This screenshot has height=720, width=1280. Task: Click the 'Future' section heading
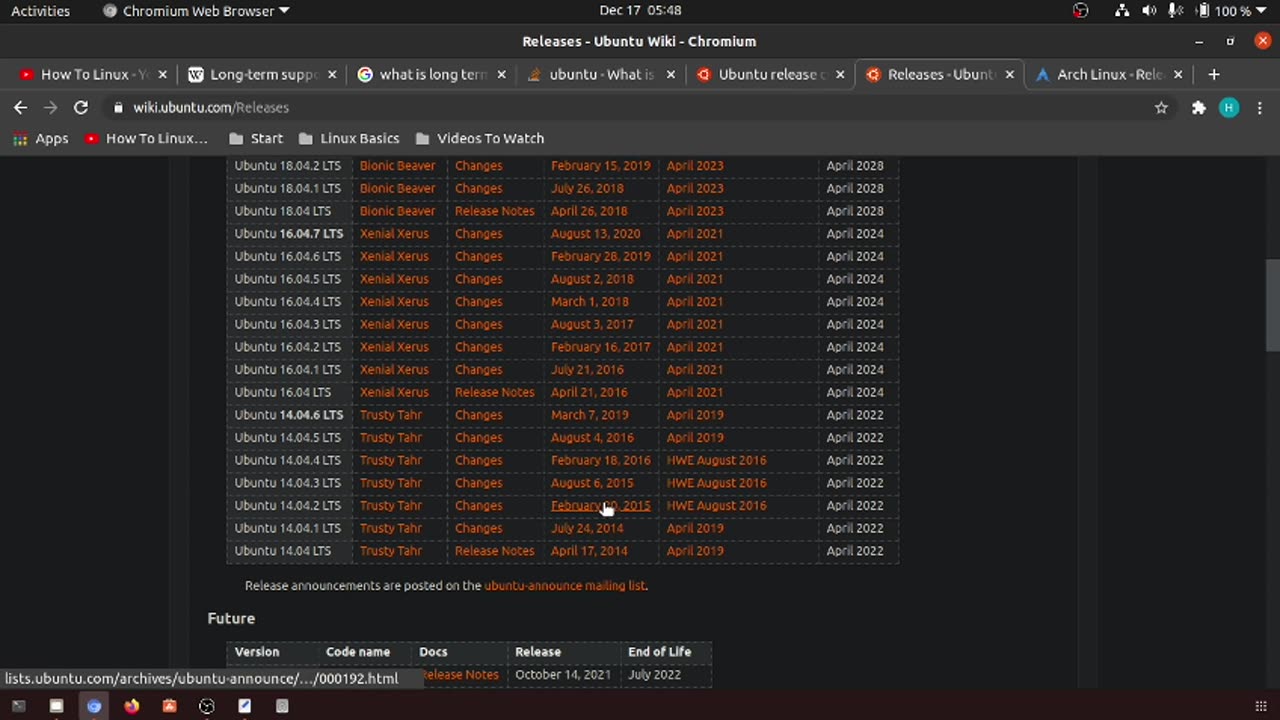pyautogui.click(x=231, y=618)
